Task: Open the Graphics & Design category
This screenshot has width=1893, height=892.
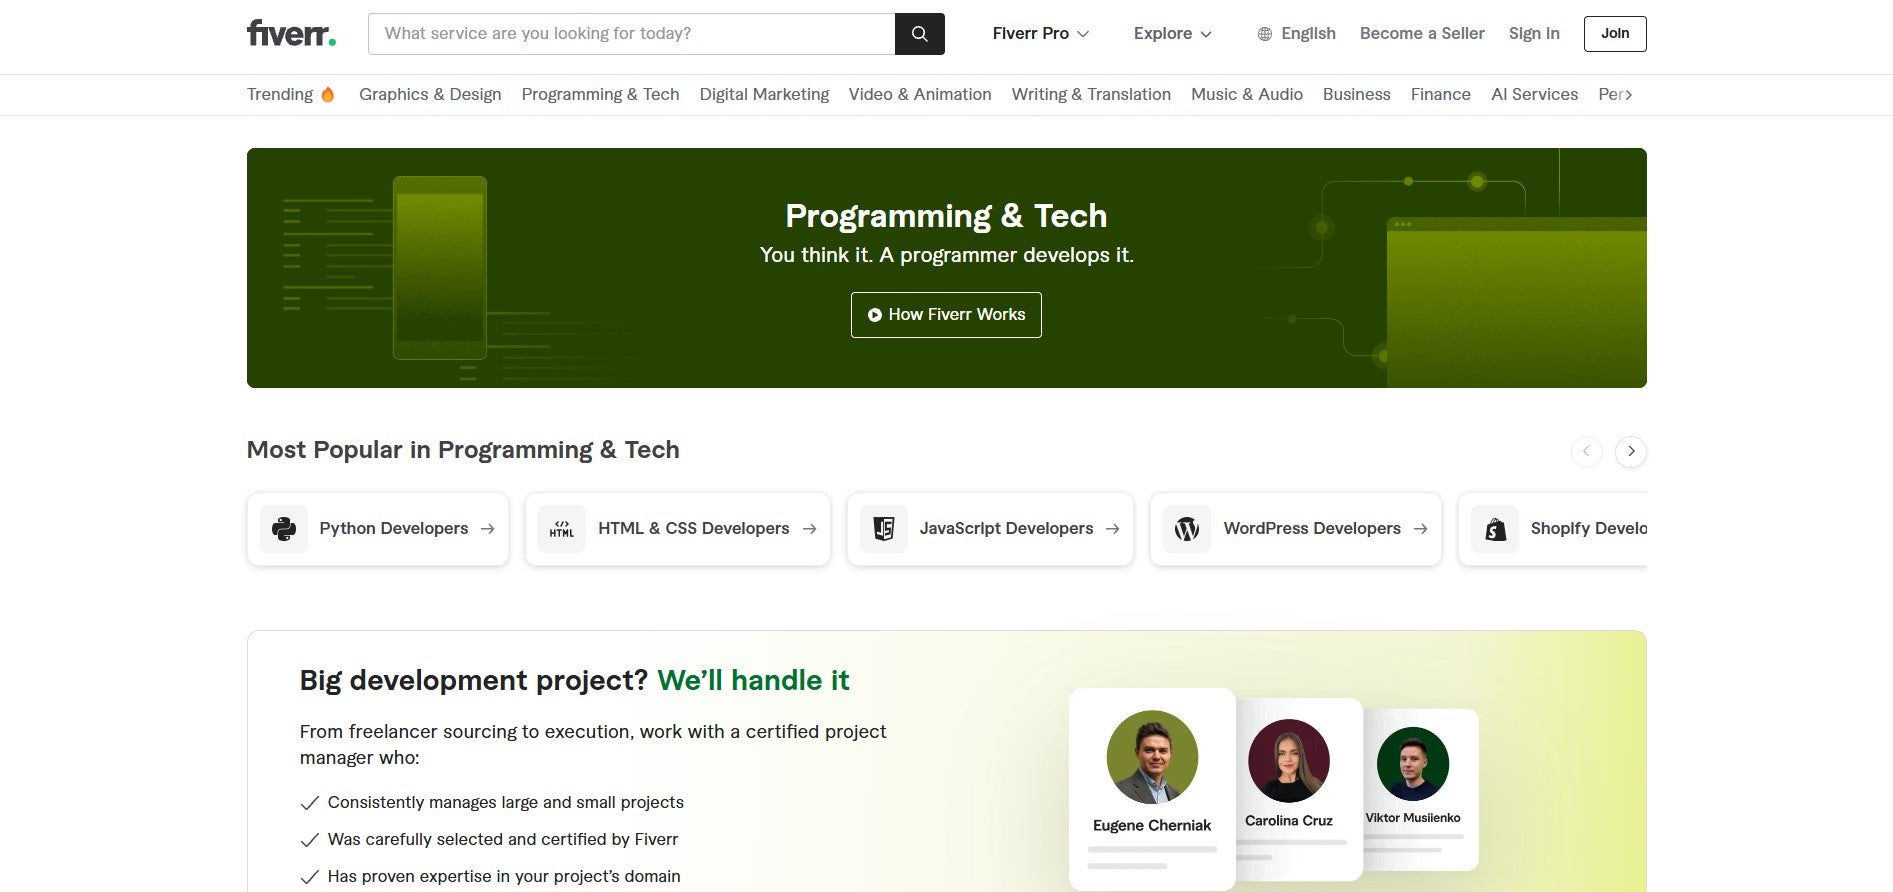Action: pyautogui.click(x=430, y=94)
